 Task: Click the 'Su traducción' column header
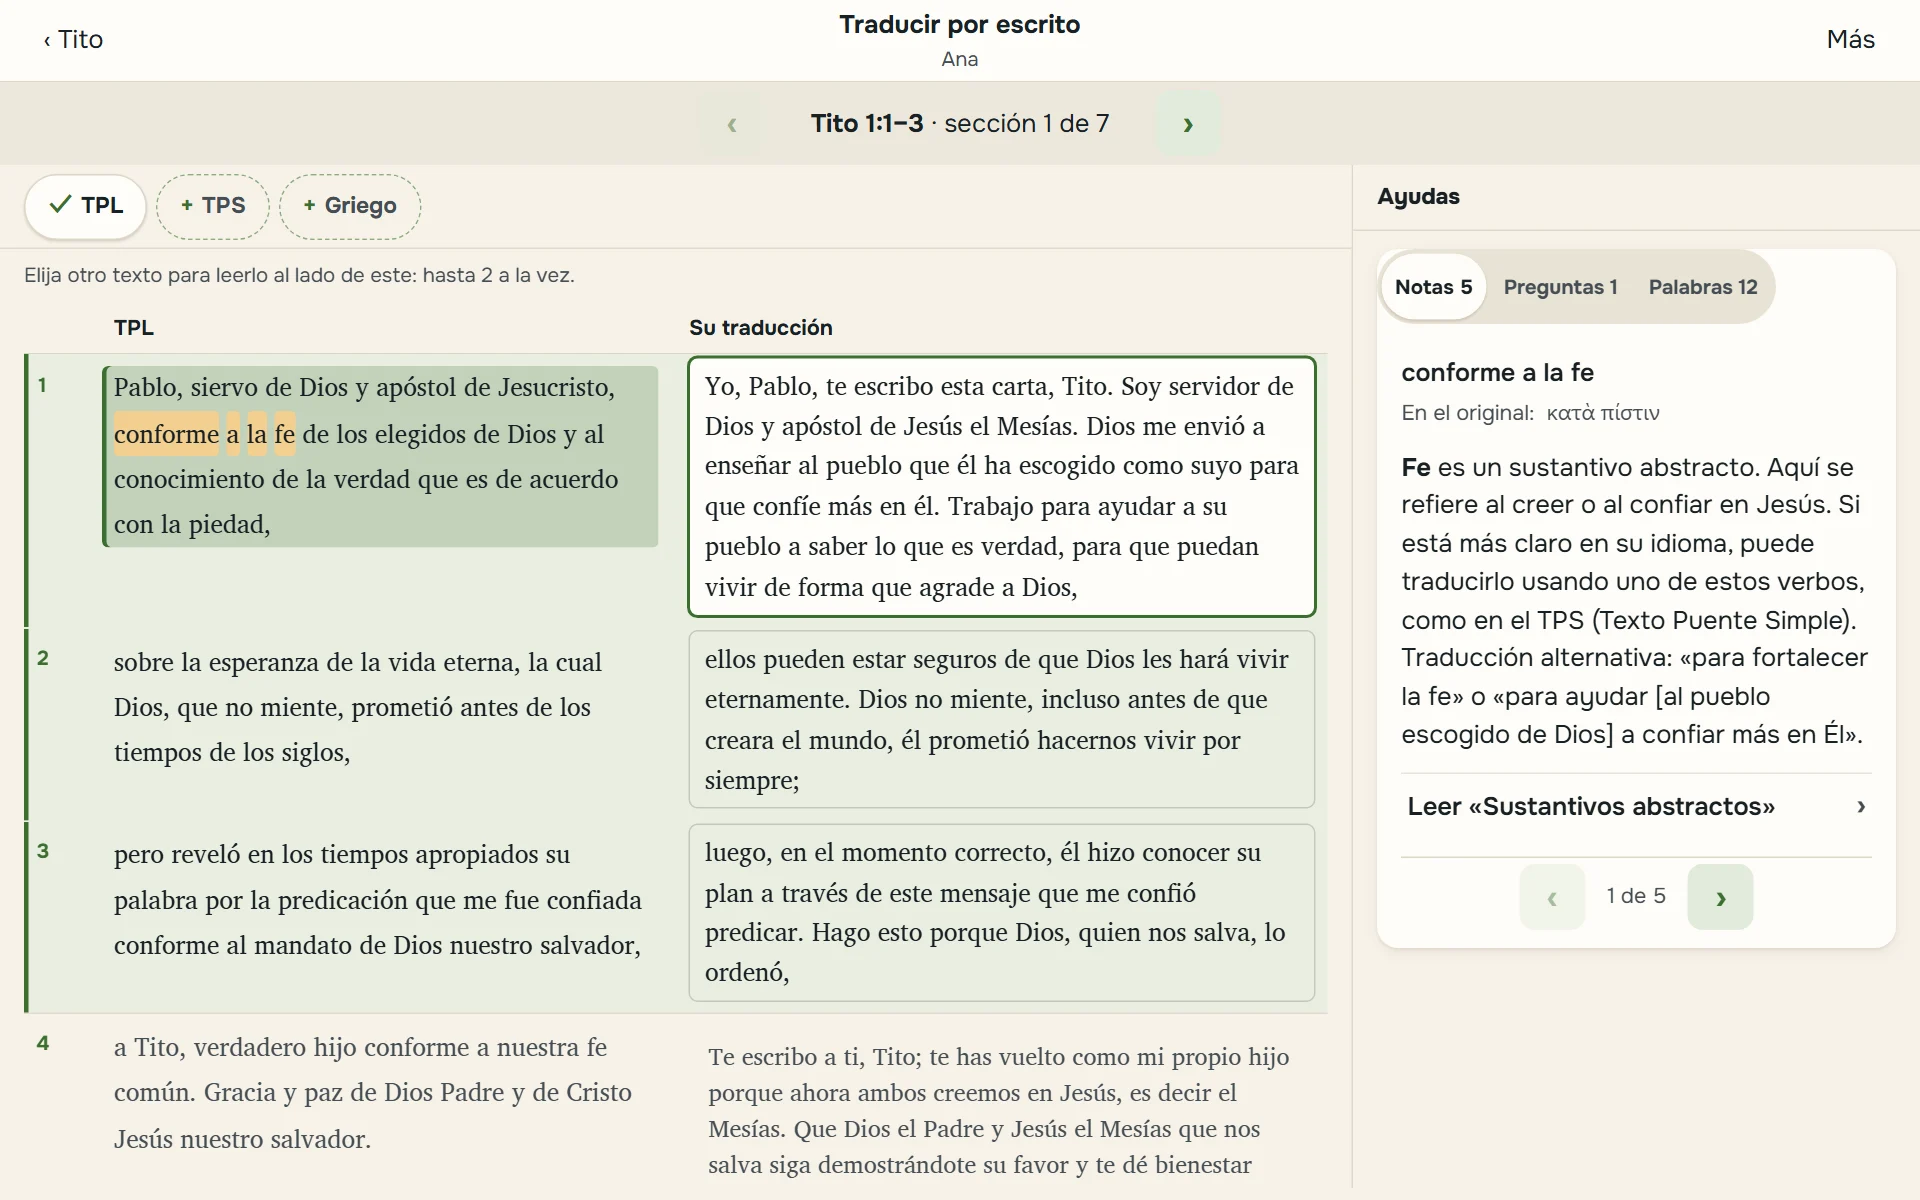(x=760, y=328)
